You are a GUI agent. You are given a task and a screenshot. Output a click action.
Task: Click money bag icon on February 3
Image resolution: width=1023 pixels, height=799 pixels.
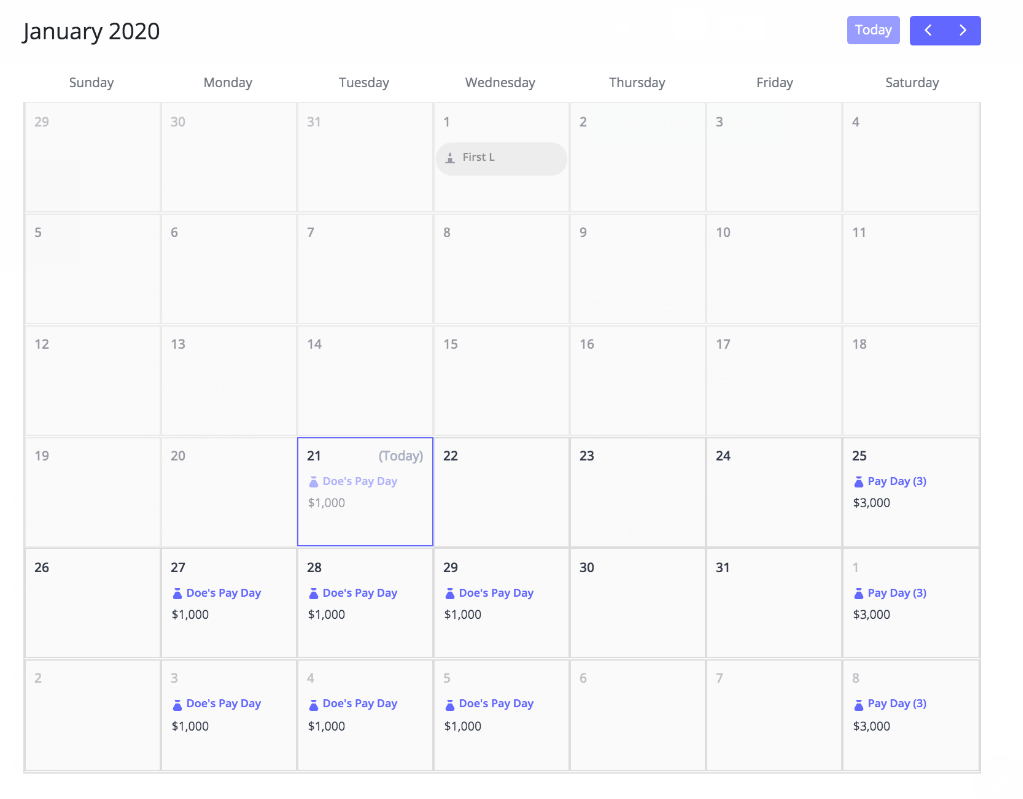[177, 705]
